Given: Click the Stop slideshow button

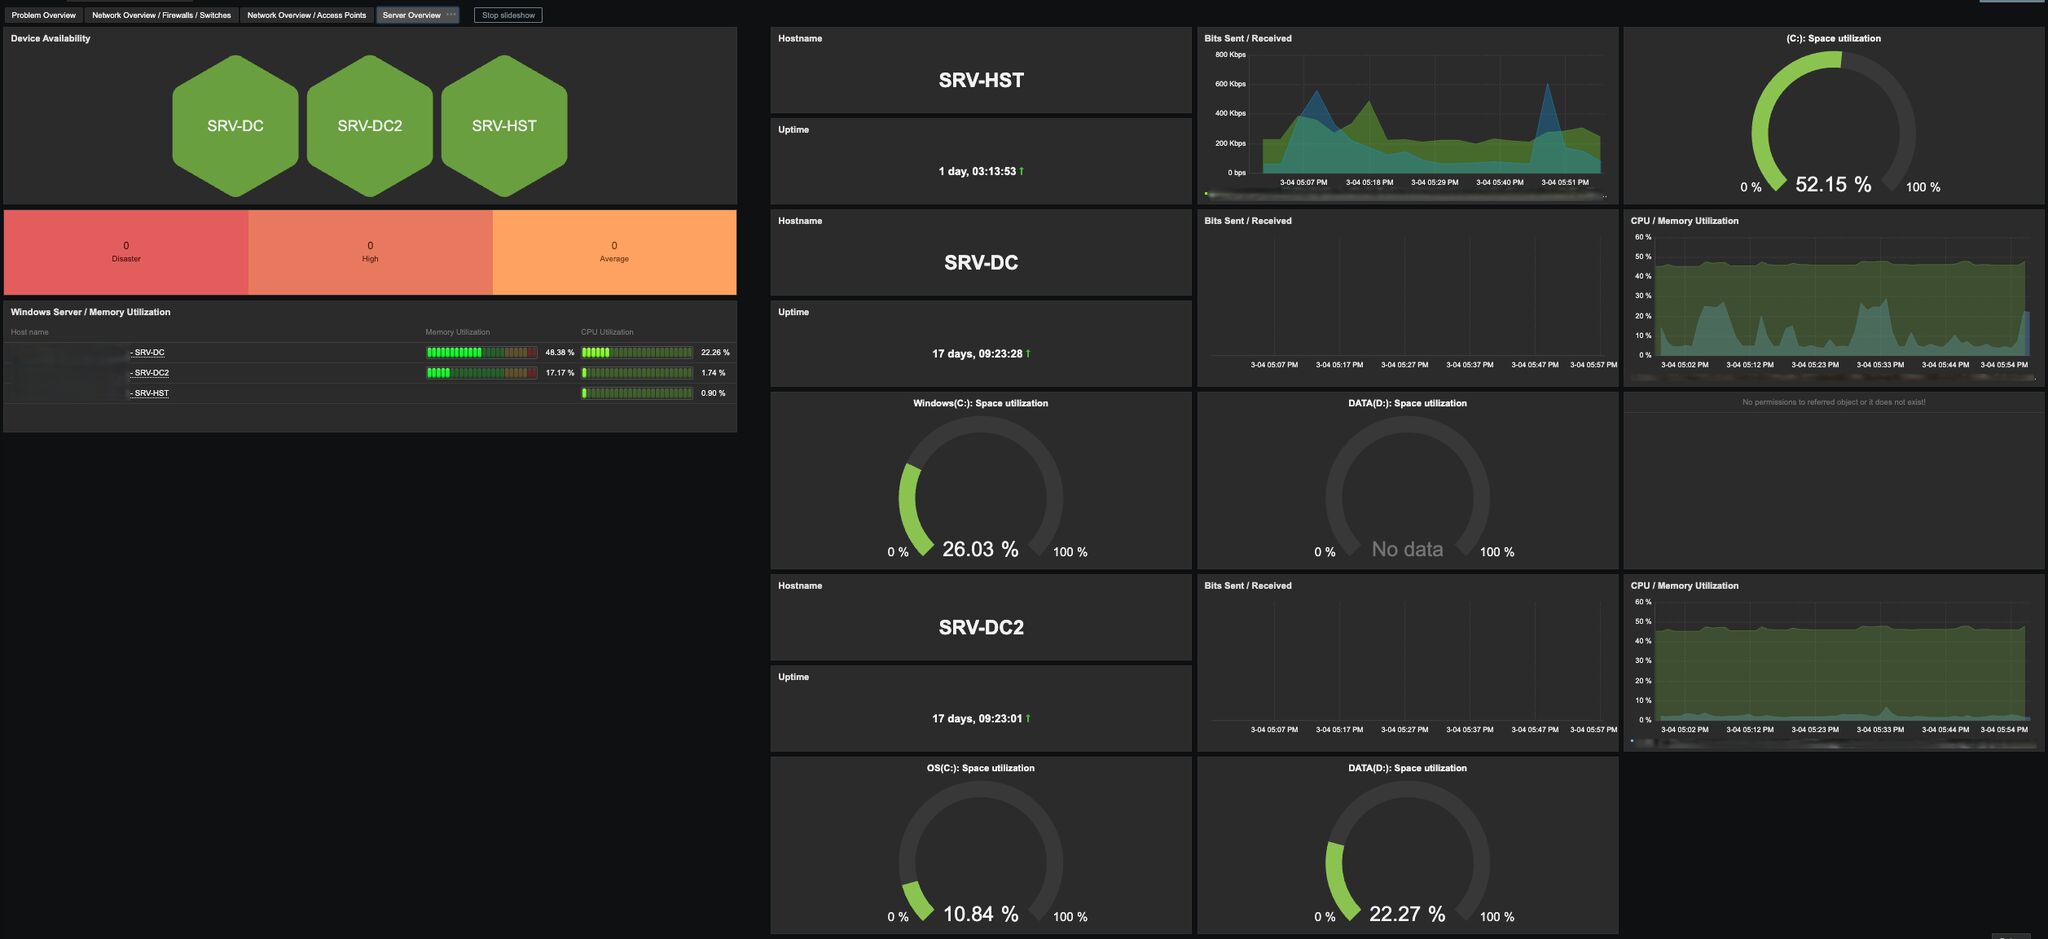Looking at the screenshot, I should point(508,15).
